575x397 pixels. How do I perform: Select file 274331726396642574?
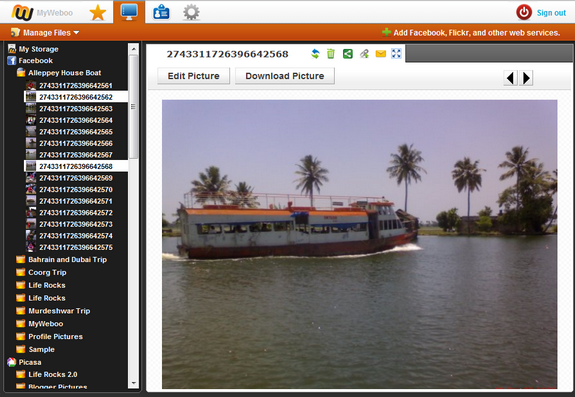[76, 236]
